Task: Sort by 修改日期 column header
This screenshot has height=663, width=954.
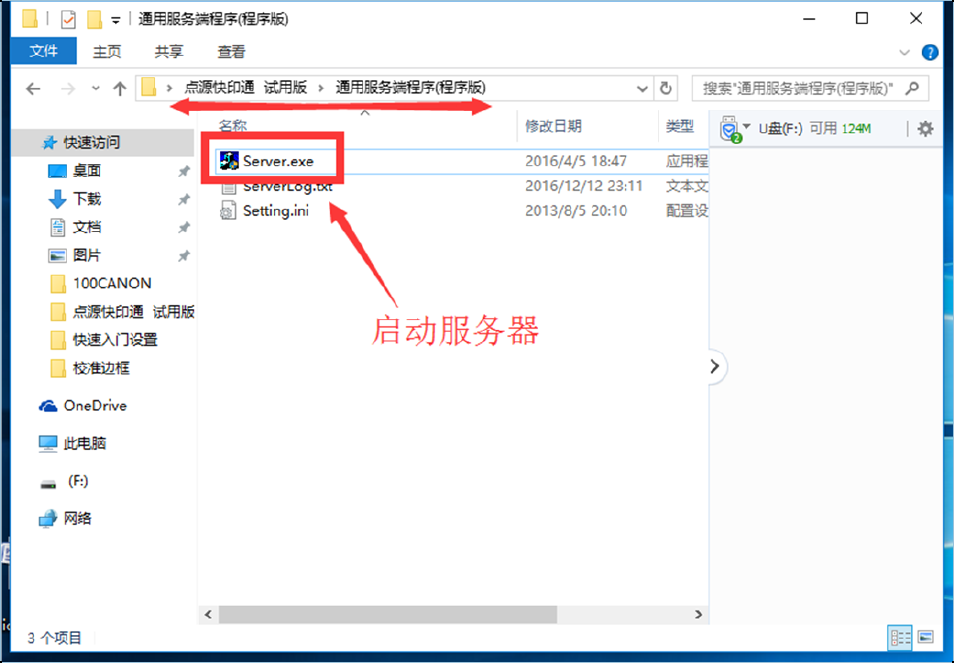Action: pos(553,126)
